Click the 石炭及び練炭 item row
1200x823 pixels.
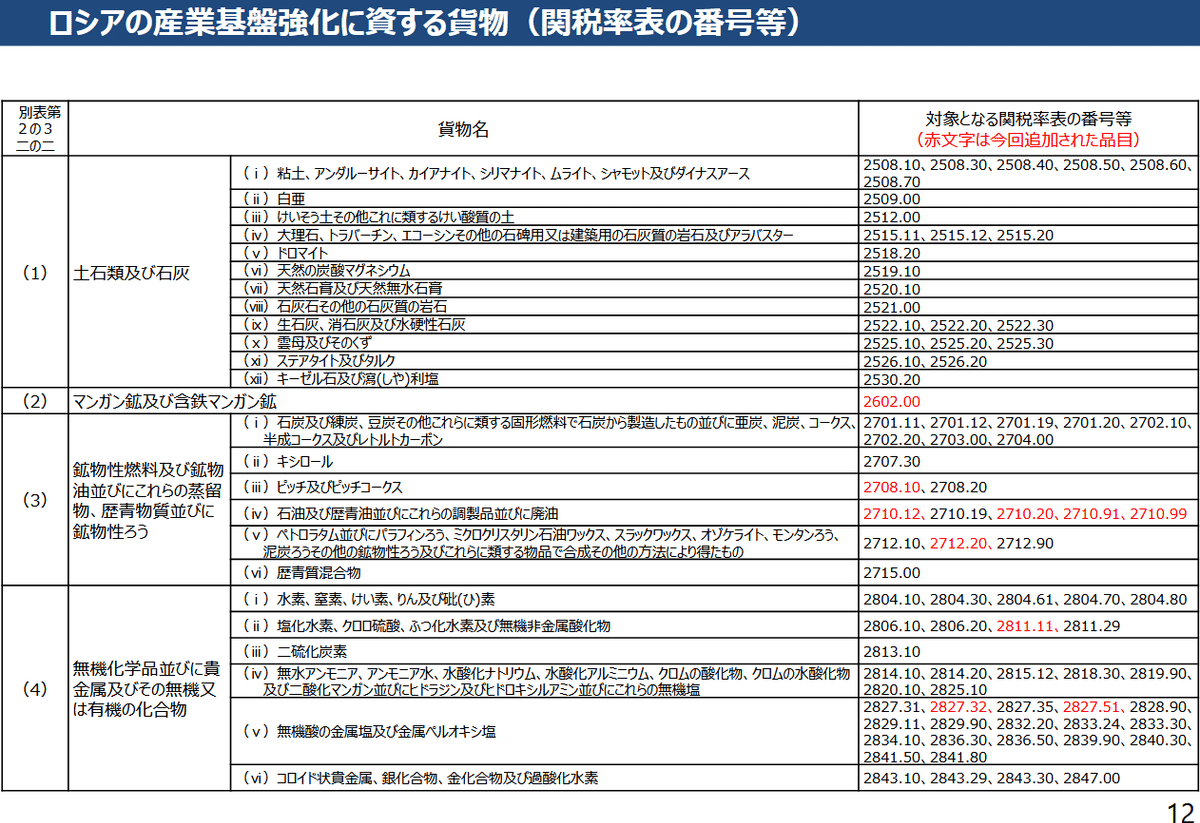click(x=544, y=432)
